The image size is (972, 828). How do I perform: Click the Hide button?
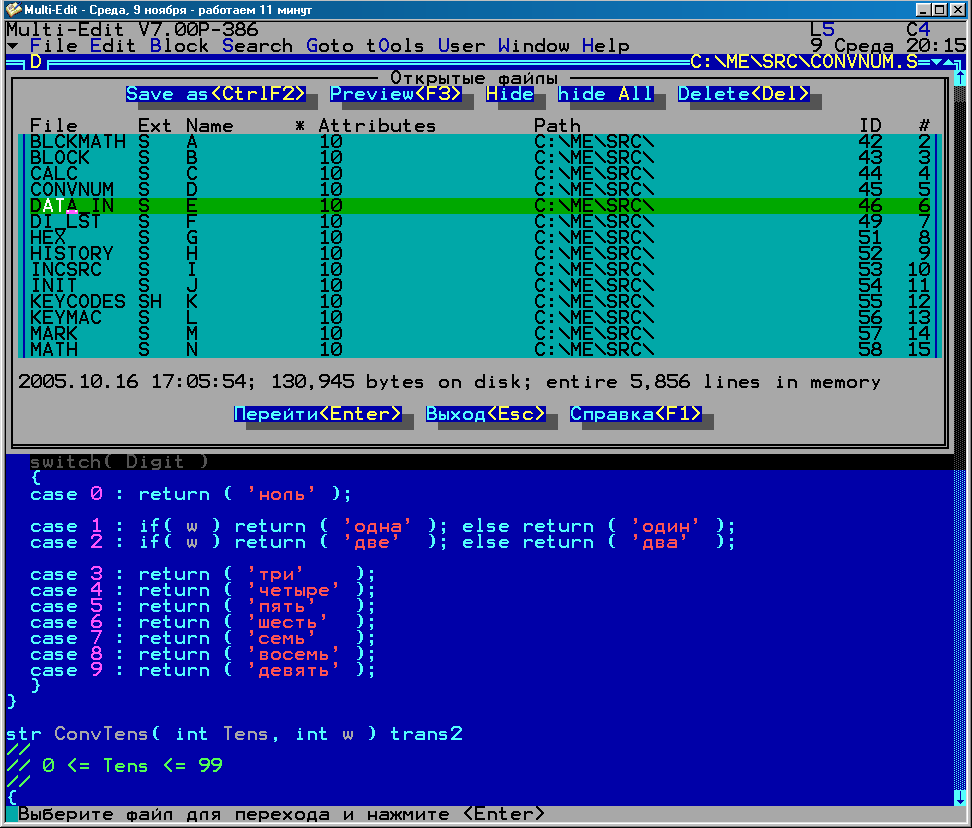[x=510, y=94]
